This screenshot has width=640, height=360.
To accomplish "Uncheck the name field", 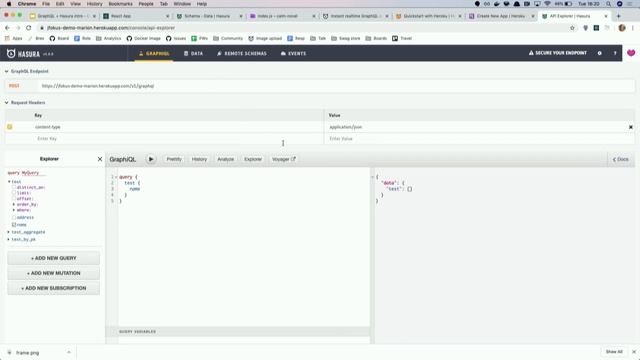I will click(14, 224).
